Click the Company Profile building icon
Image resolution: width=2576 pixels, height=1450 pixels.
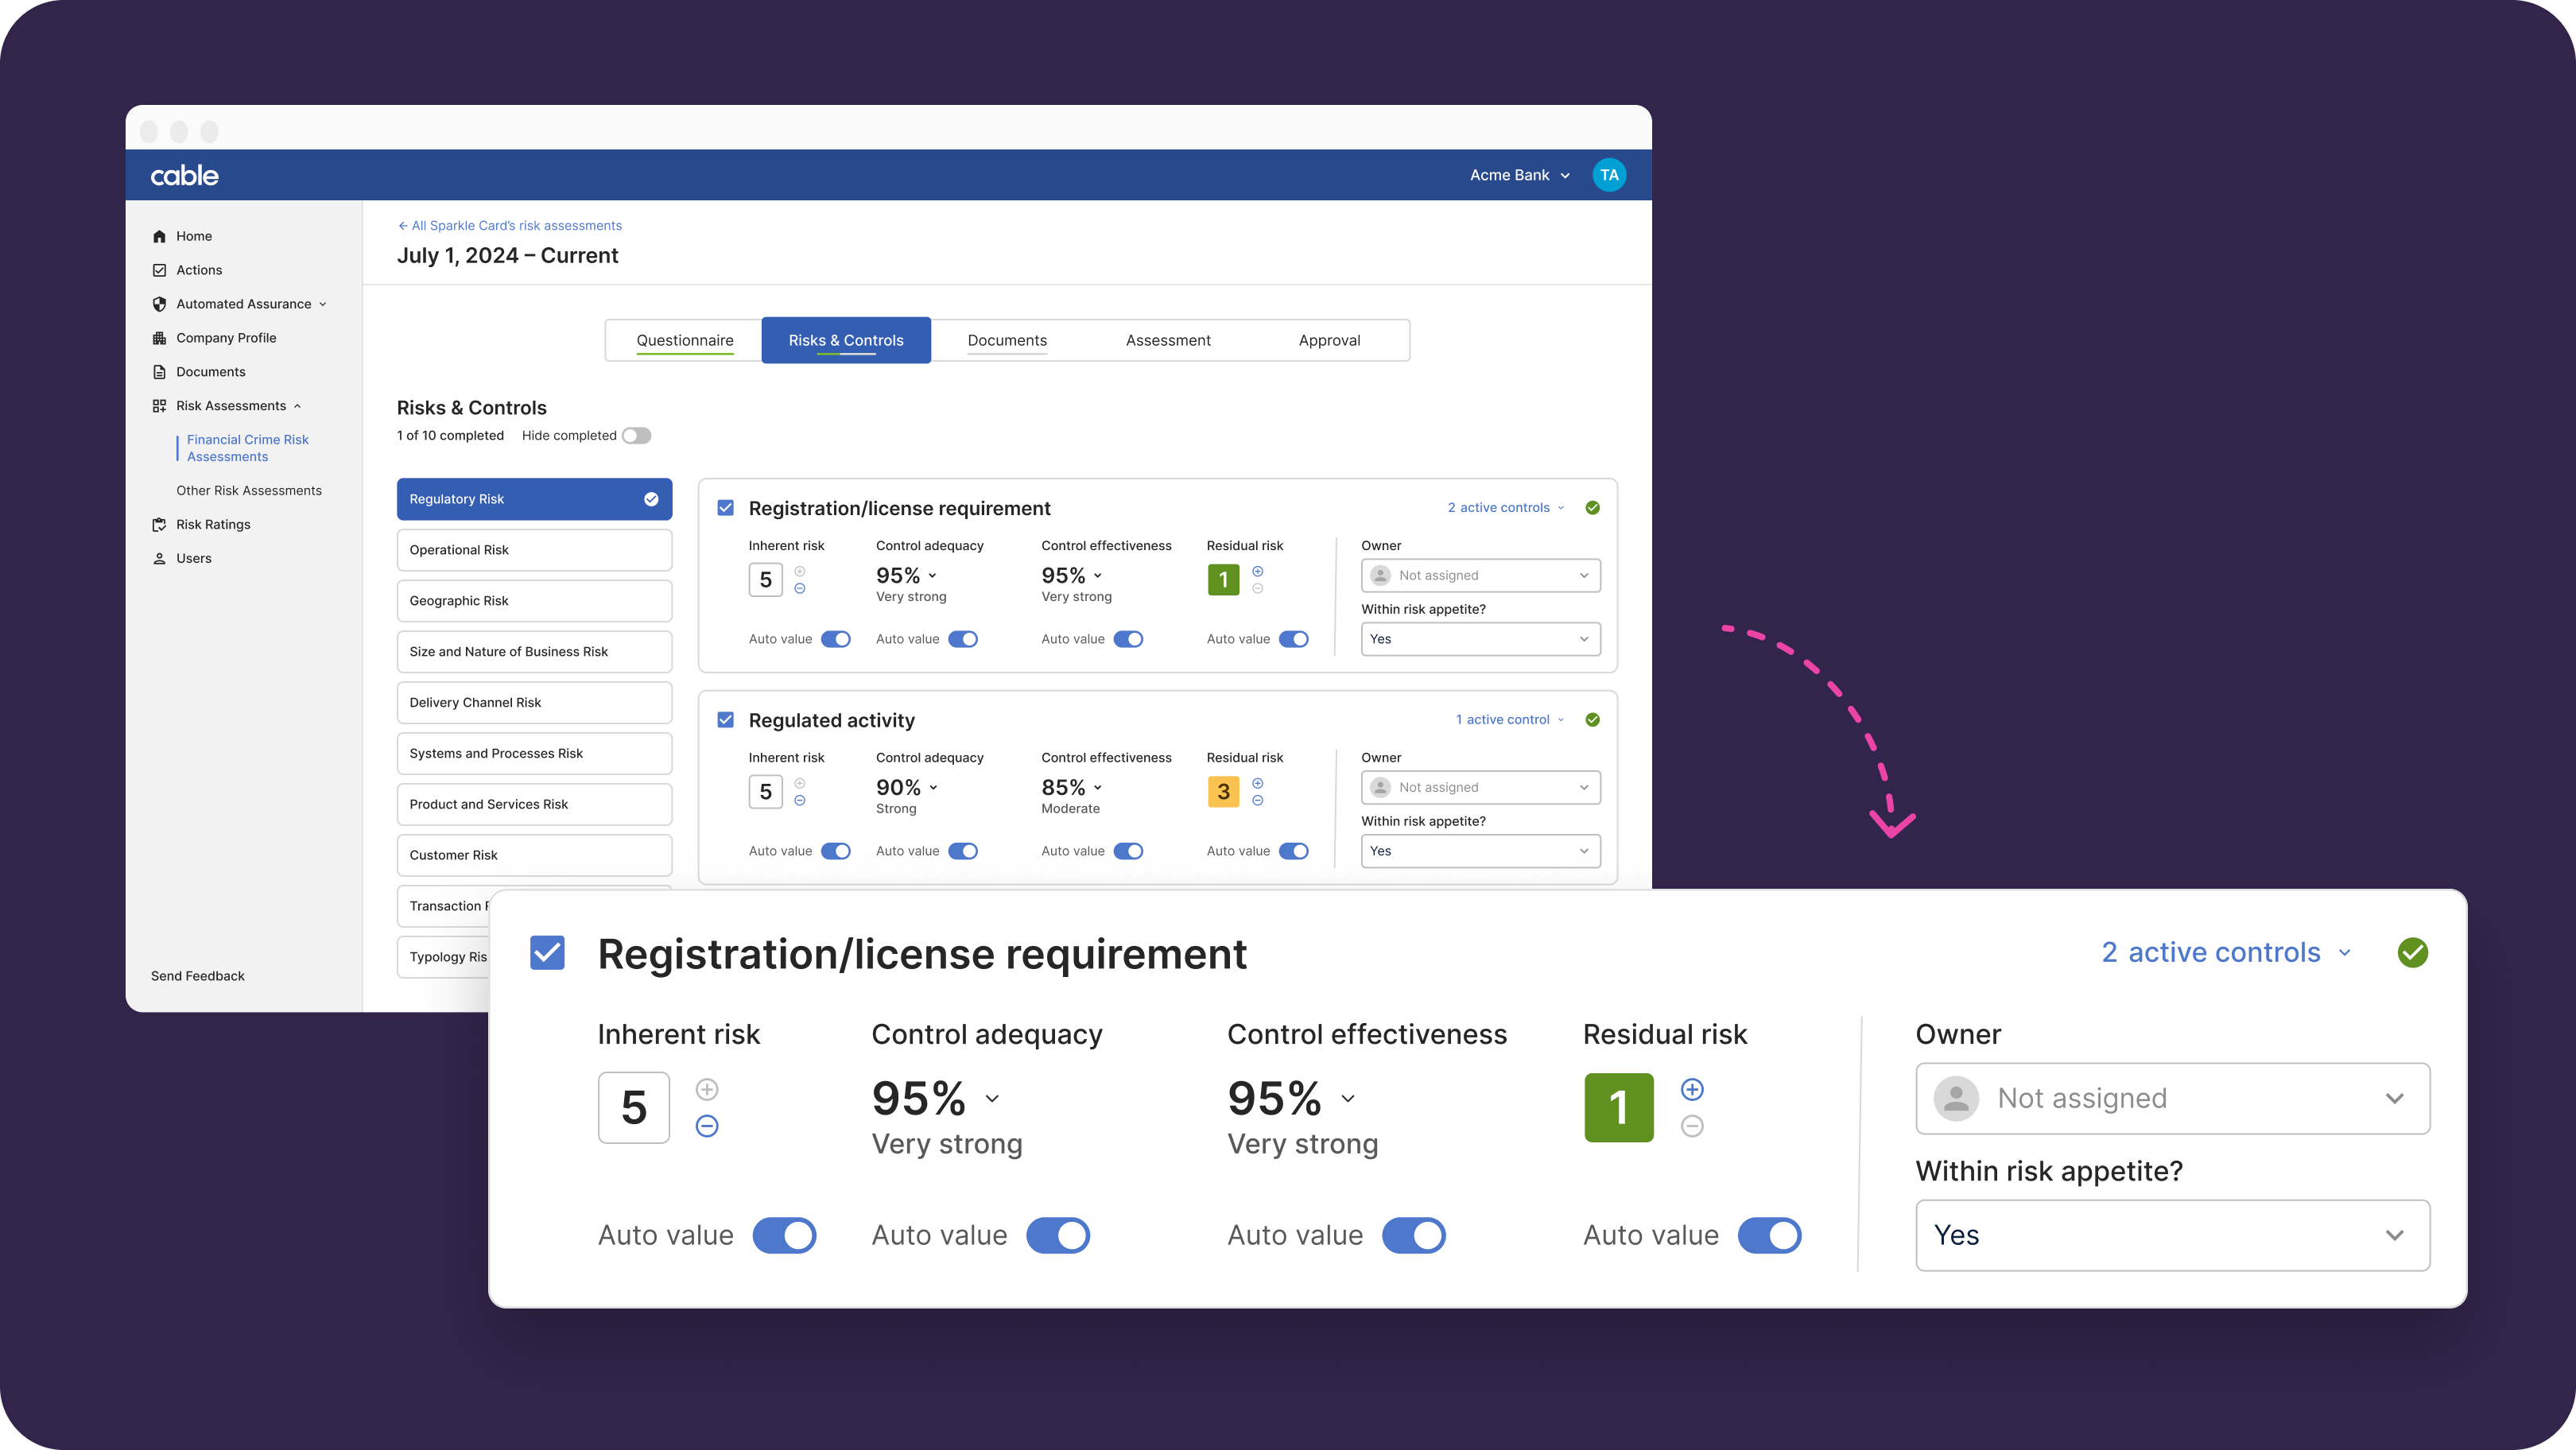(x=159, y=338)
